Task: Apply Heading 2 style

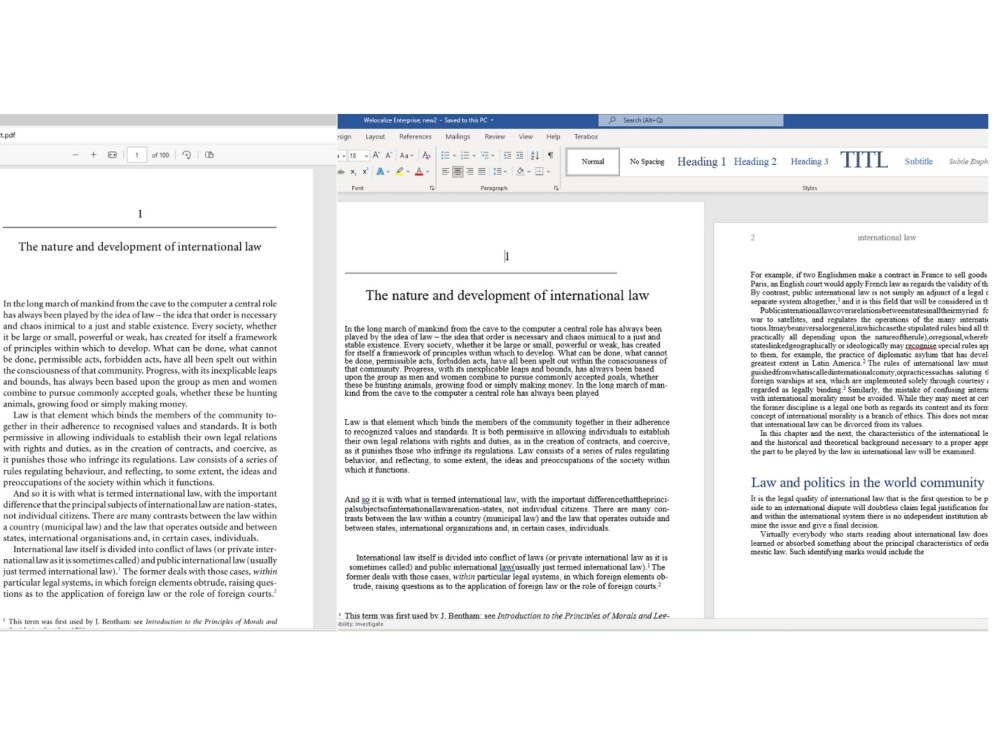Action: pyautogui.click(x=755, y=161)
